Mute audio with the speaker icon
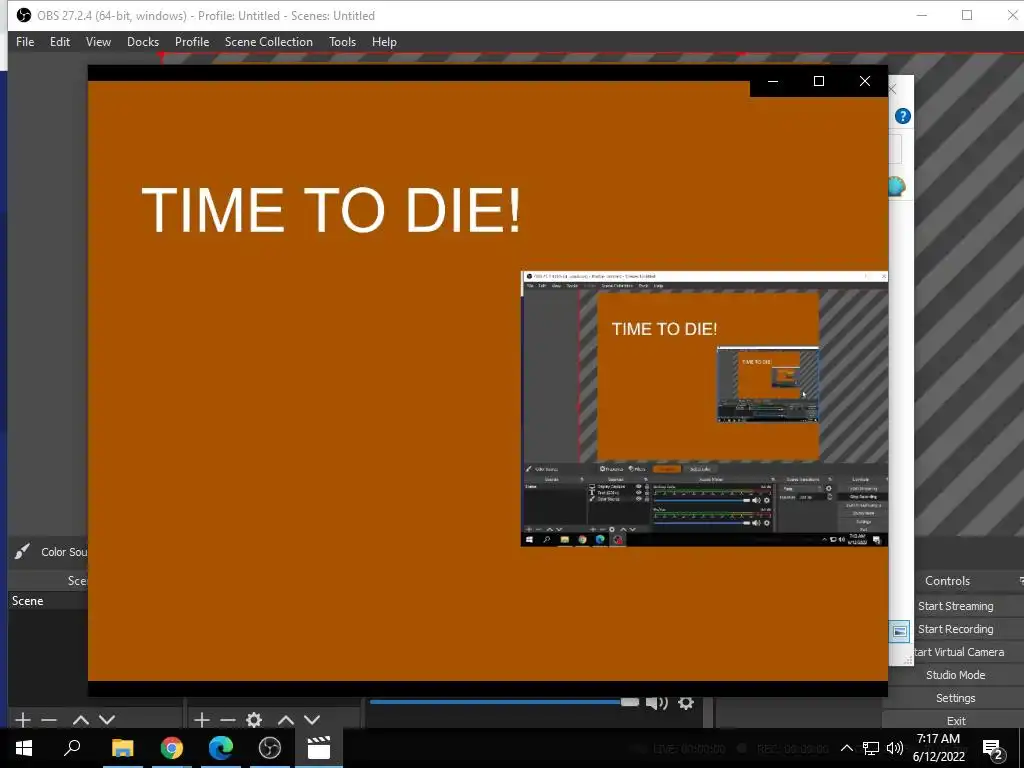 [x=656, y=703]
